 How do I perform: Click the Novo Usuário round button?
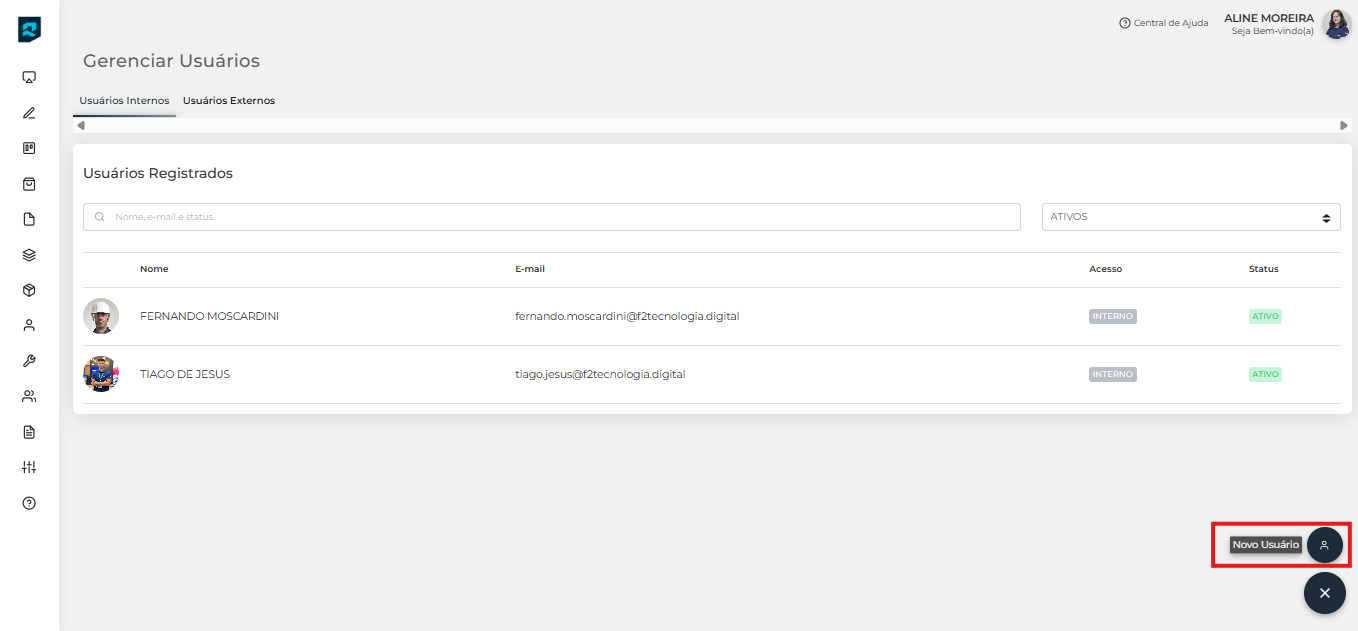(x=1324, y=545)
